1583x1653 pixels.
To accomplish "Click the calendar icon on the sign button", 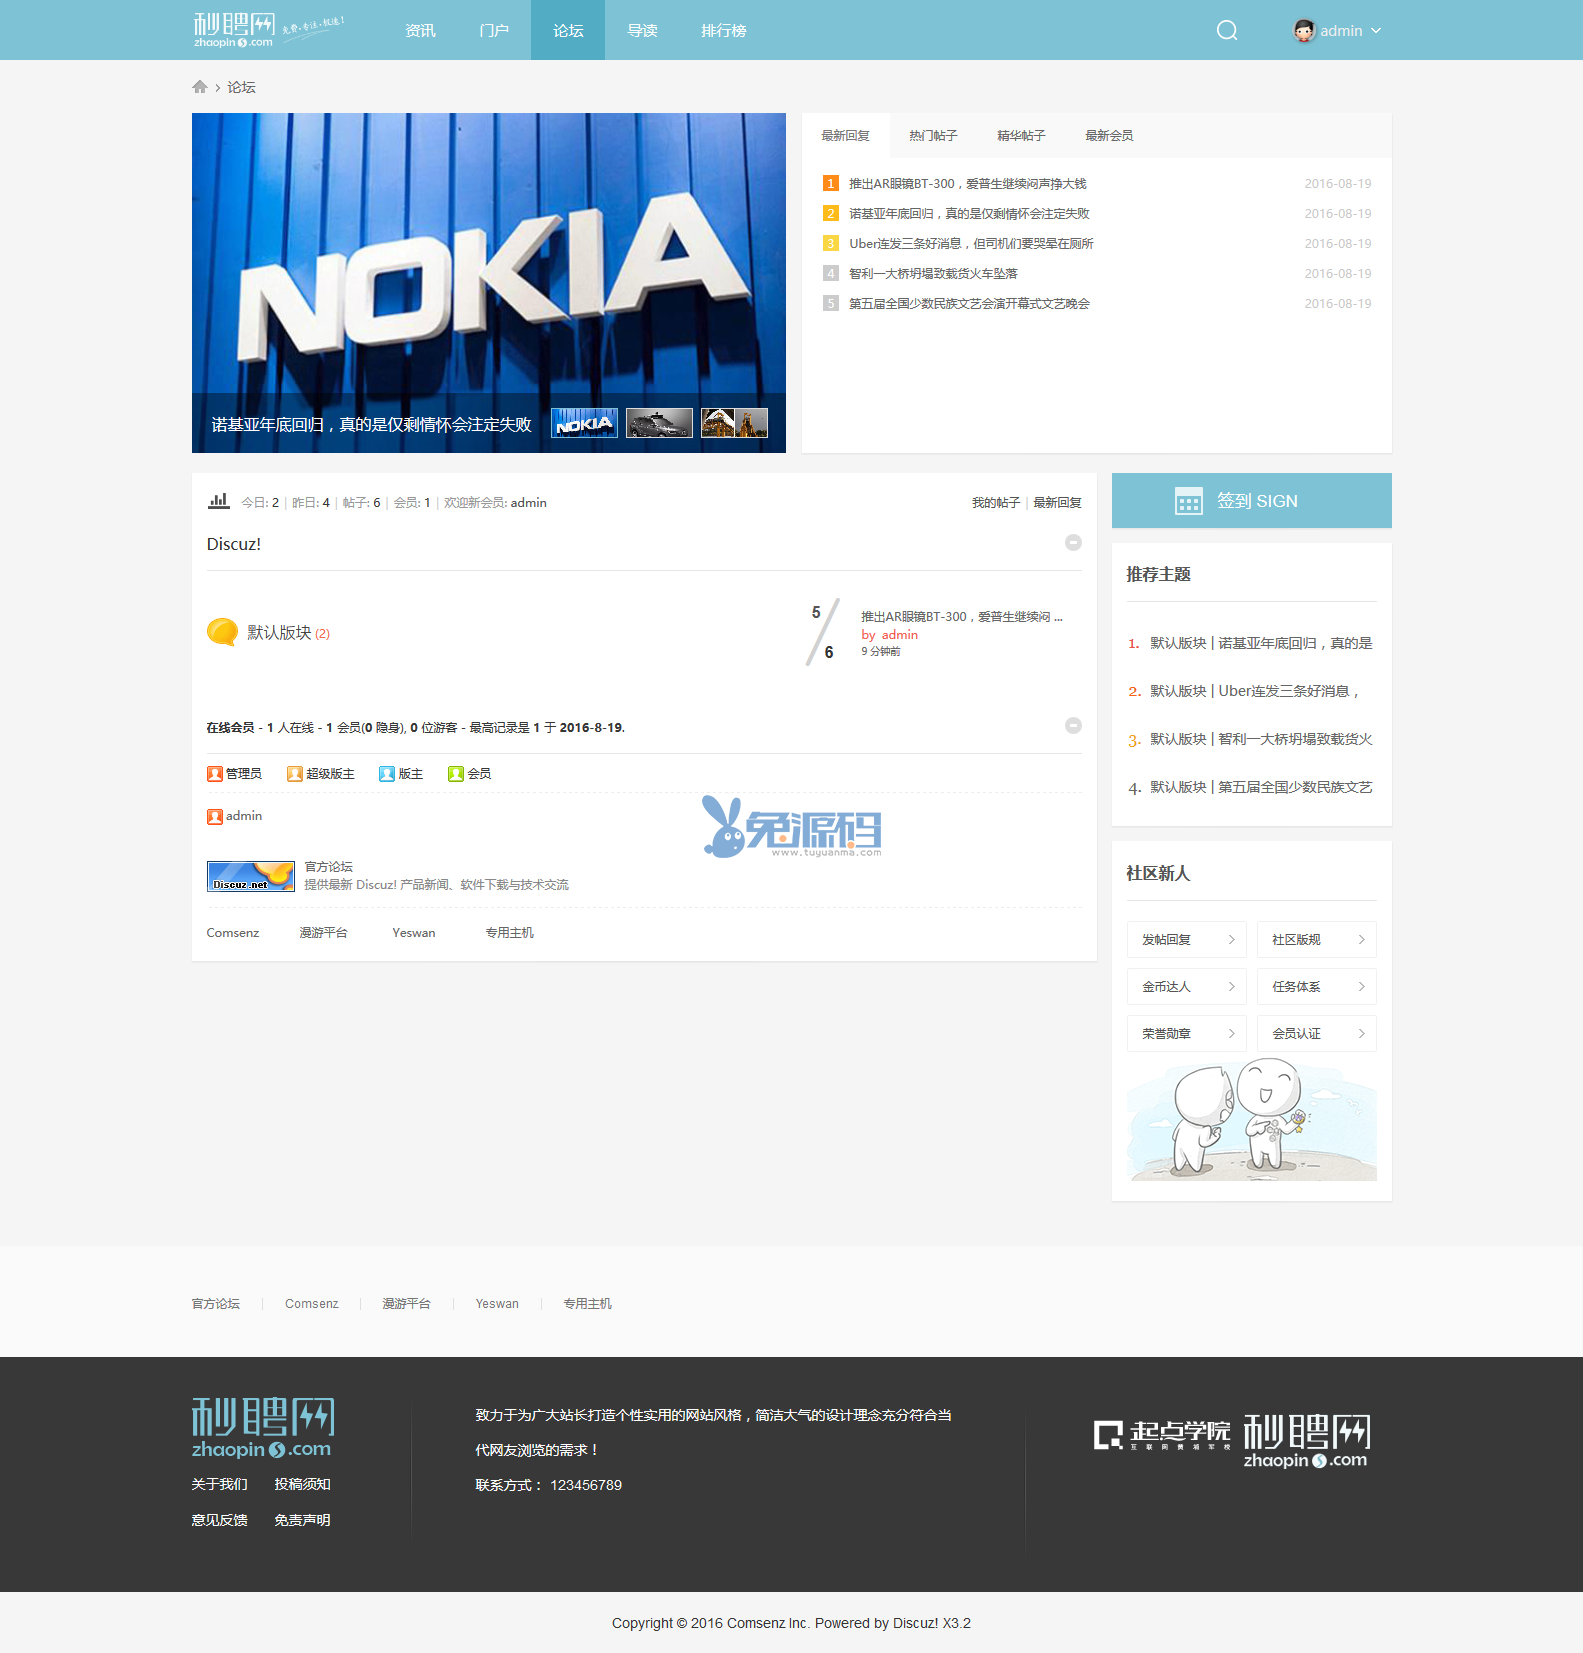I will point(1189,501).
